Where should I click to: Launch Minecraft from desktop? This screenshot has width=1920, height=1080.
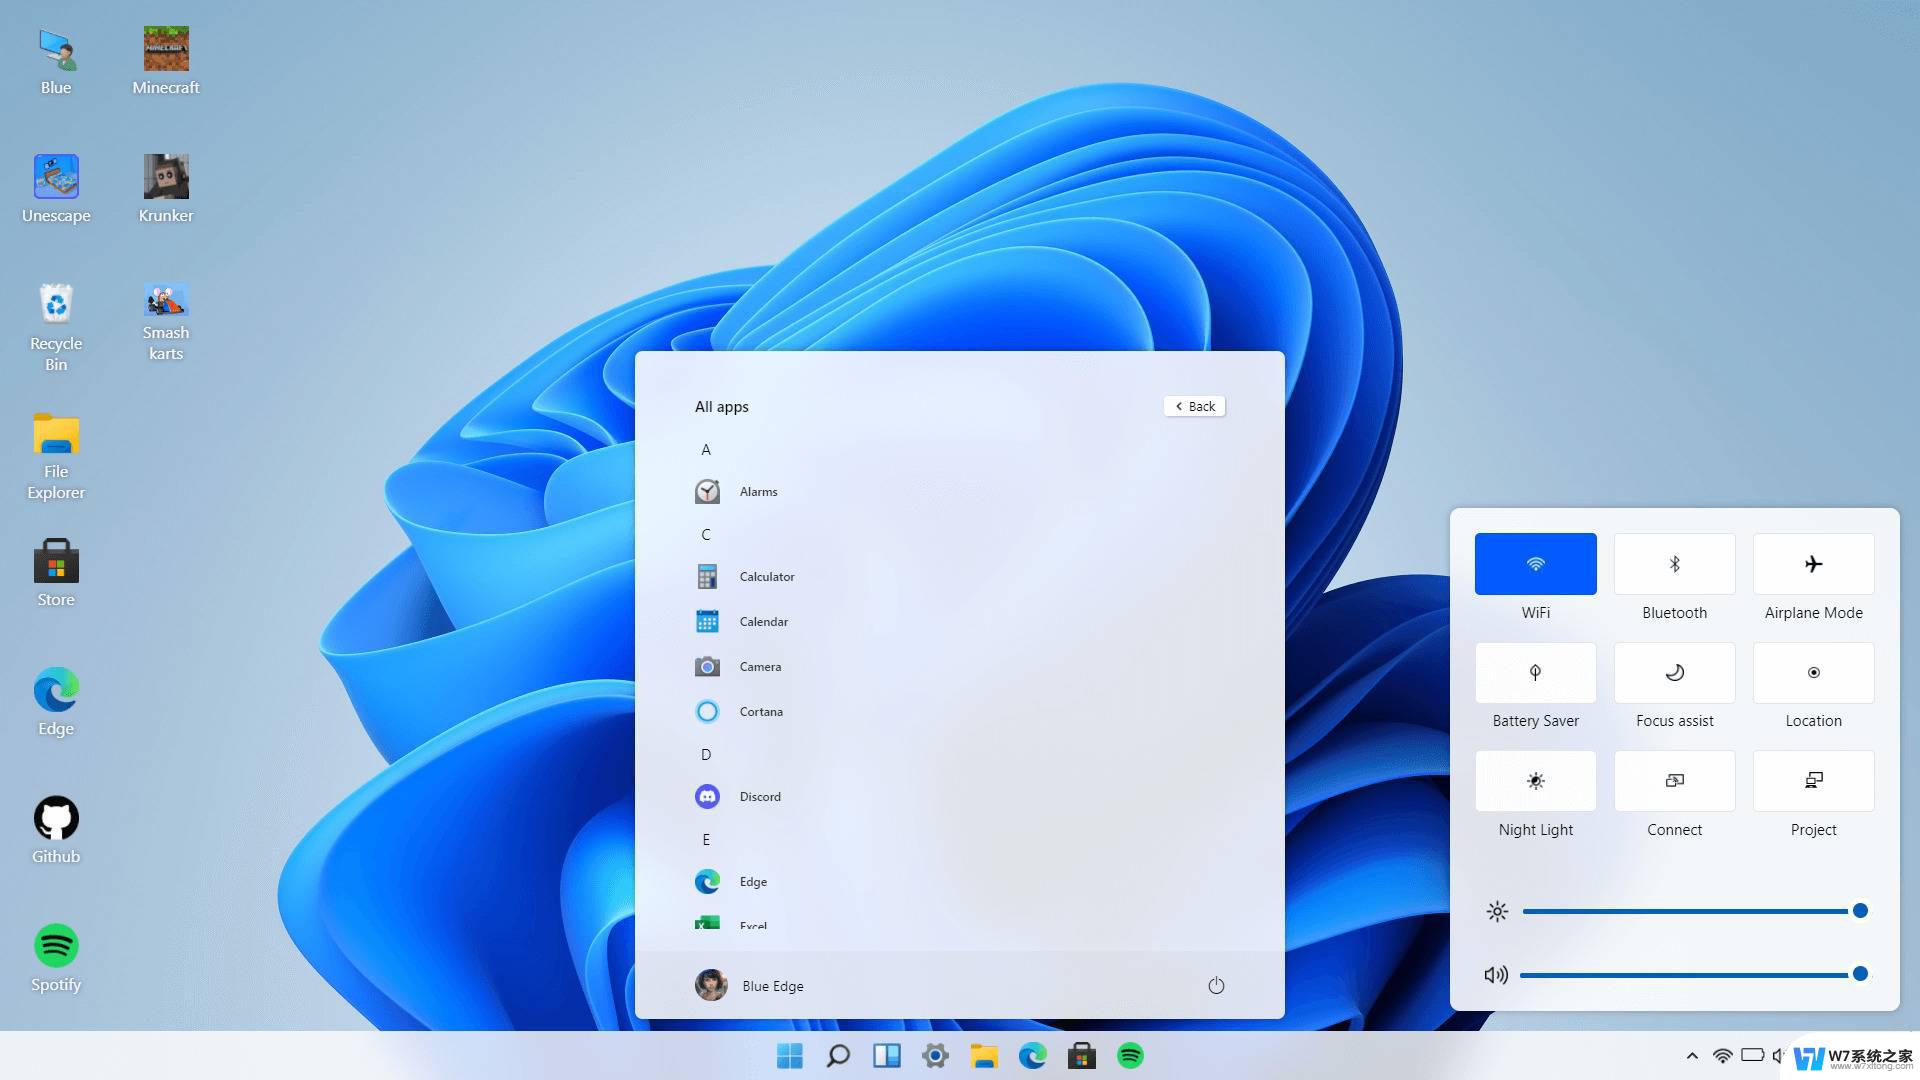[164, 47]
